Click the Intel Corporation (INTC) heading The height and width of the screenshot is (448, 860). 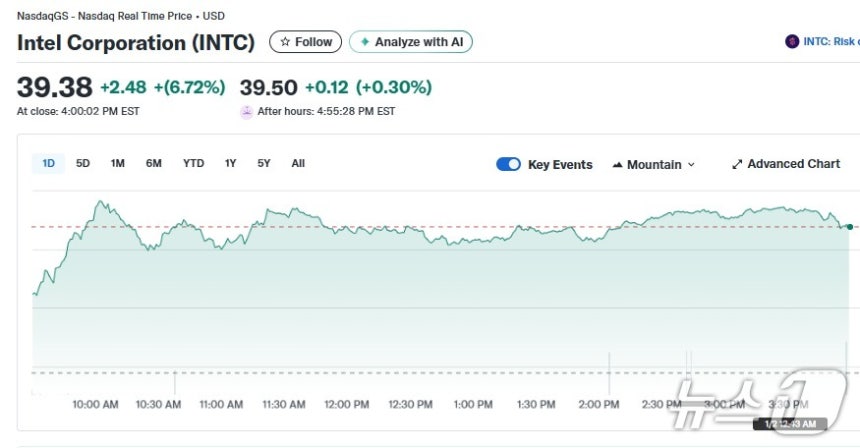click(x=136, y=43)
